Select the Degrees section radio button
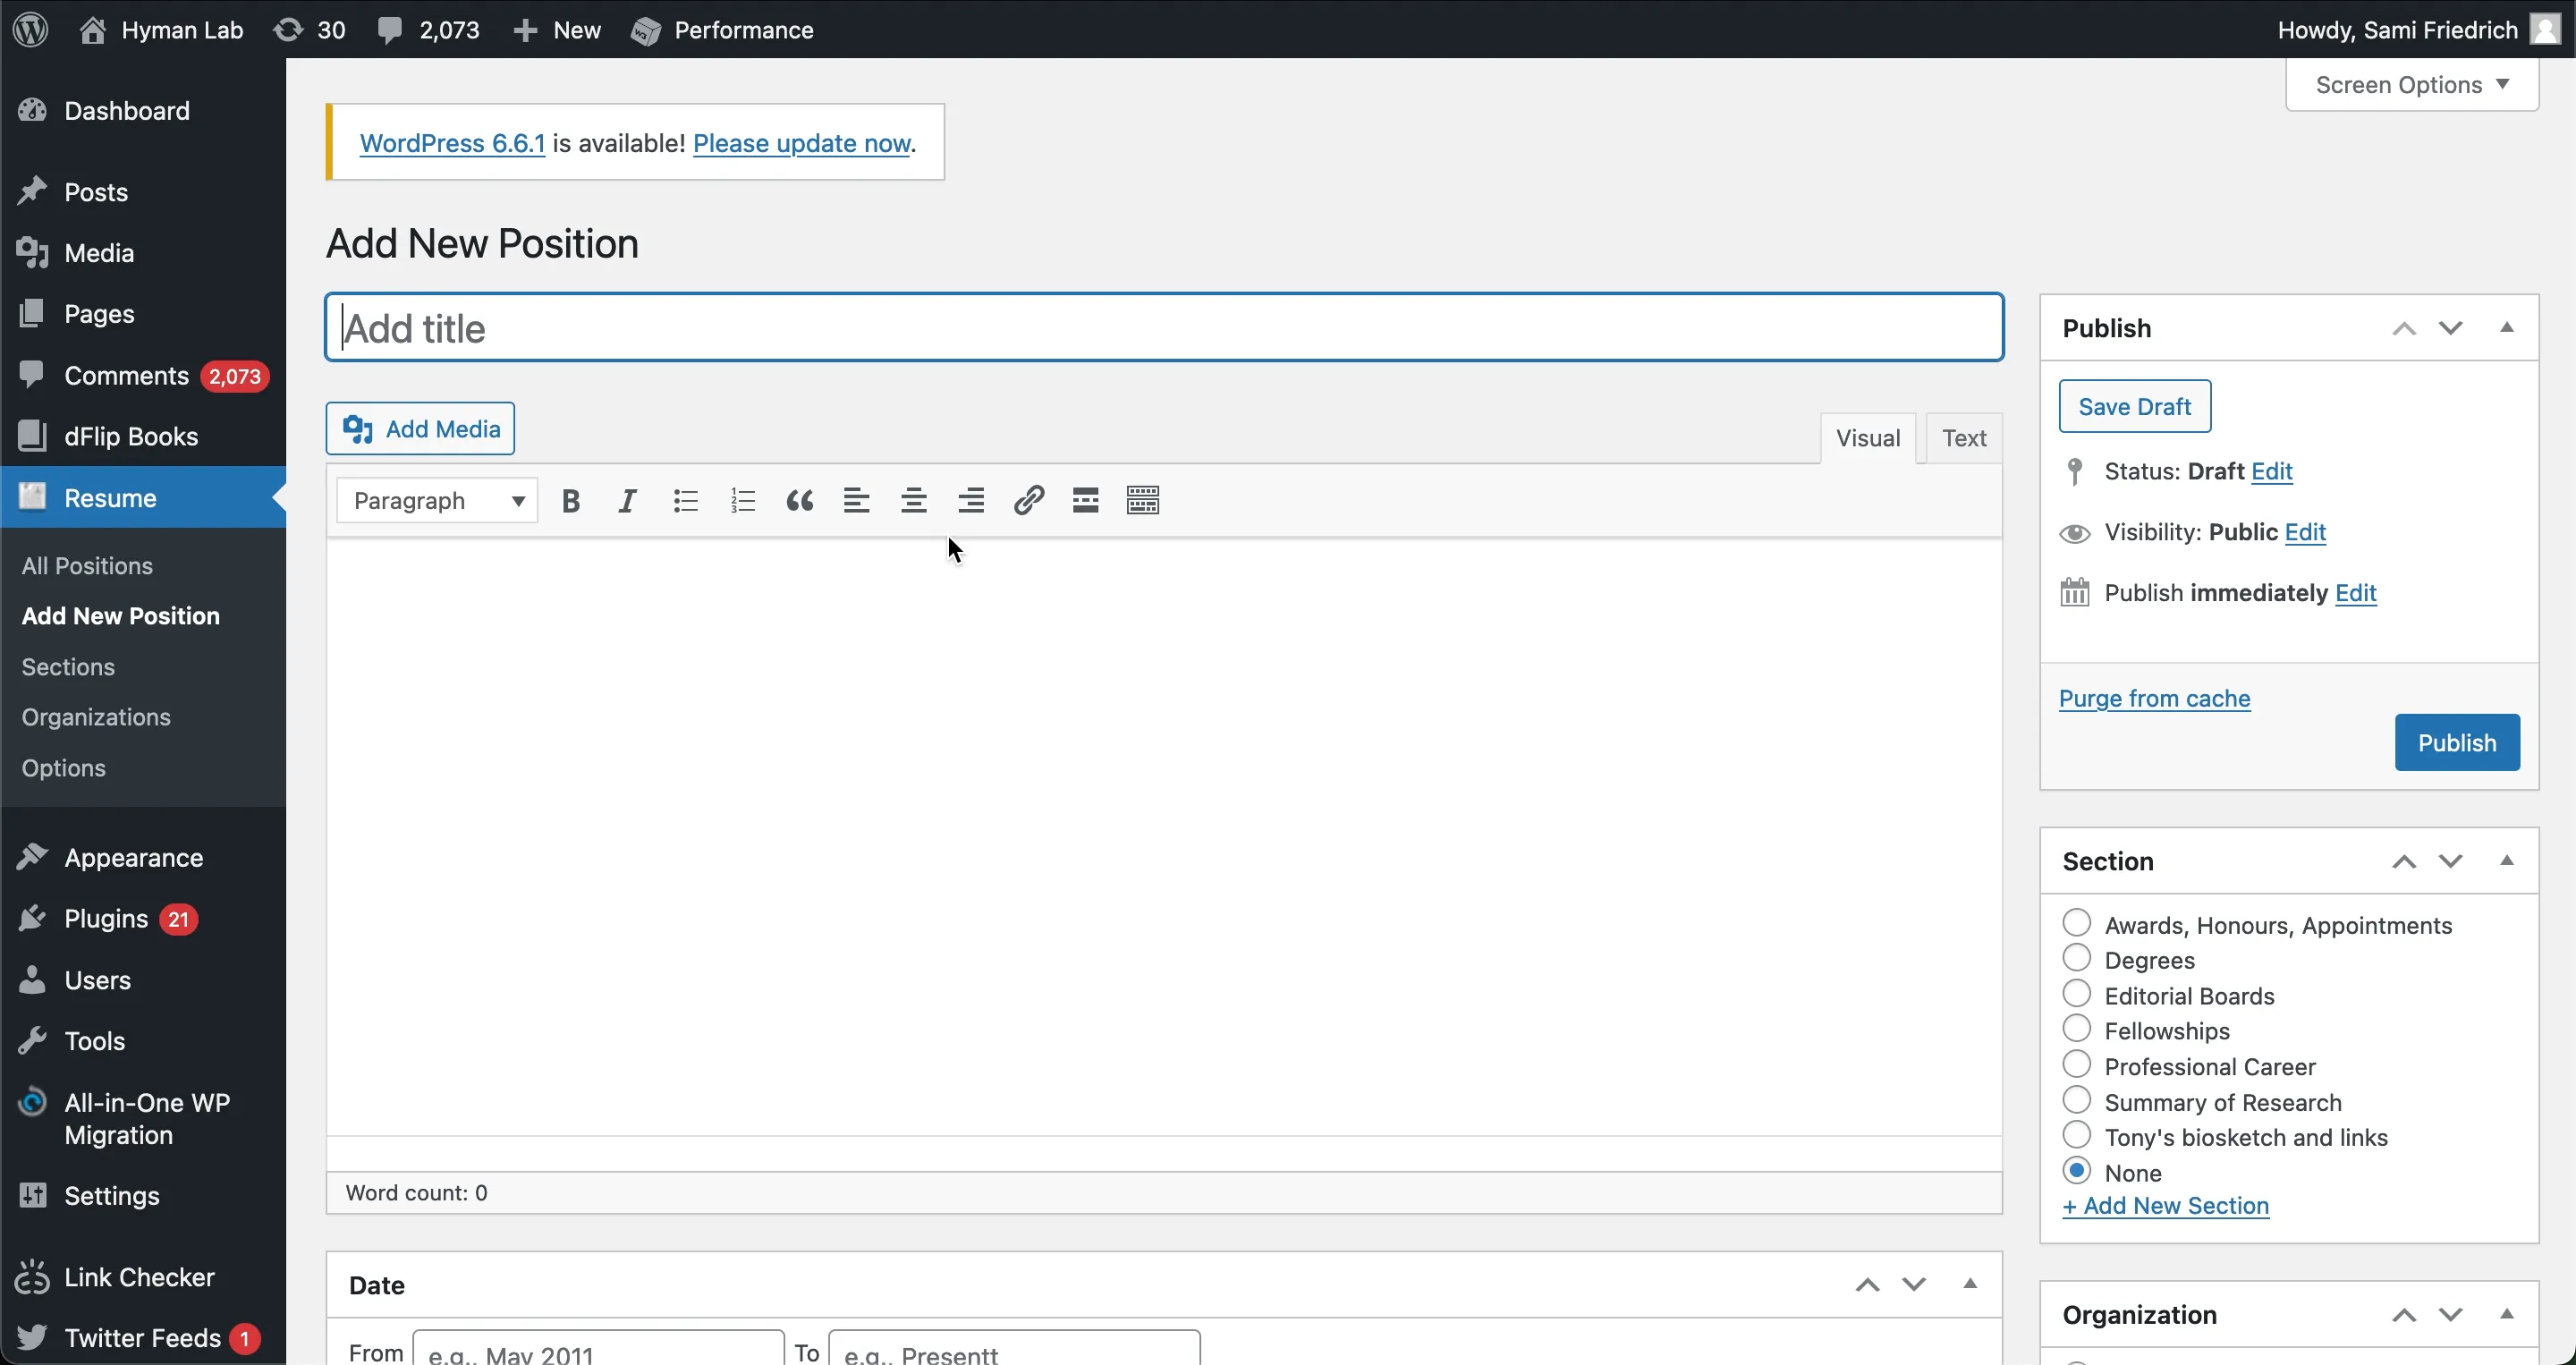Screen dimensions: 2576x1365 pos(2077,958)
